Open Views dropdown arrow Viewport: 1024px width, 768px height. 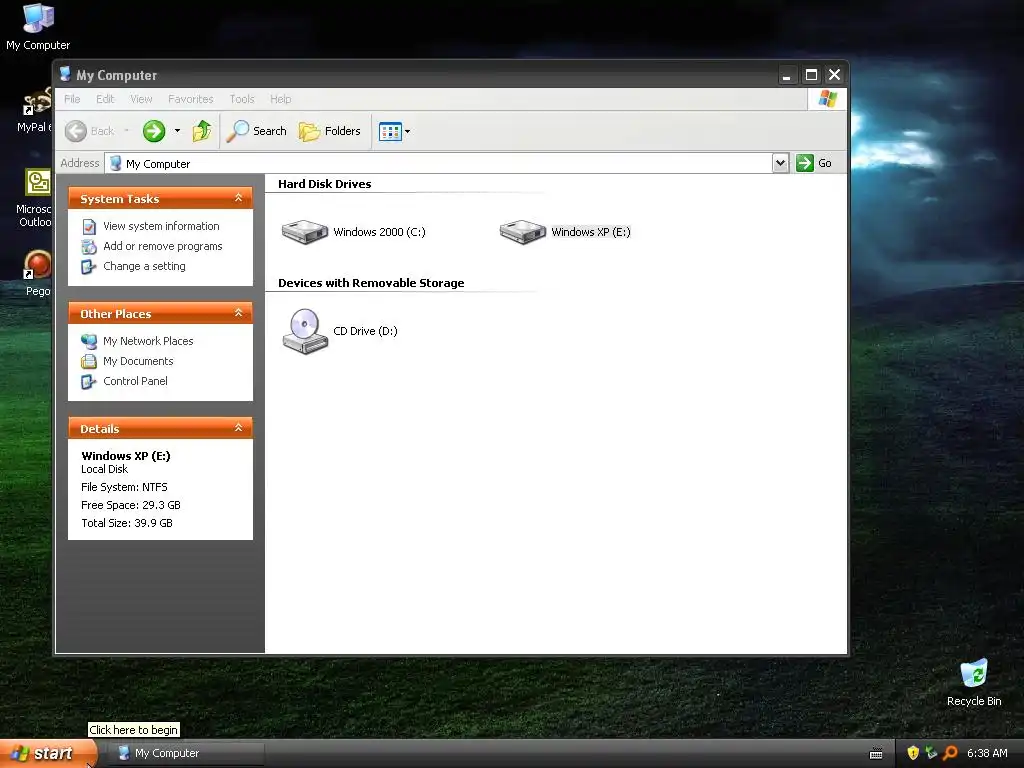click(408, 131)
